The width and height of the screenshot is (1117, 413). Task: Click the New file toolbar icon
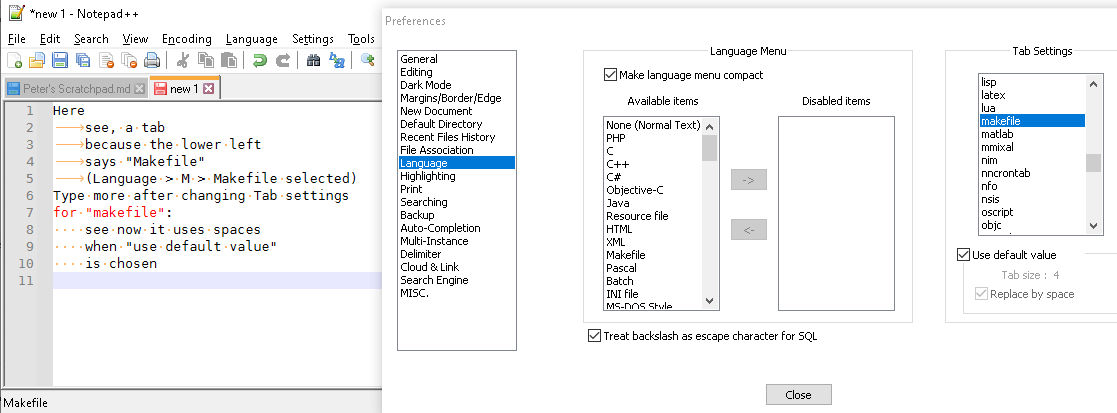point(14,61)
